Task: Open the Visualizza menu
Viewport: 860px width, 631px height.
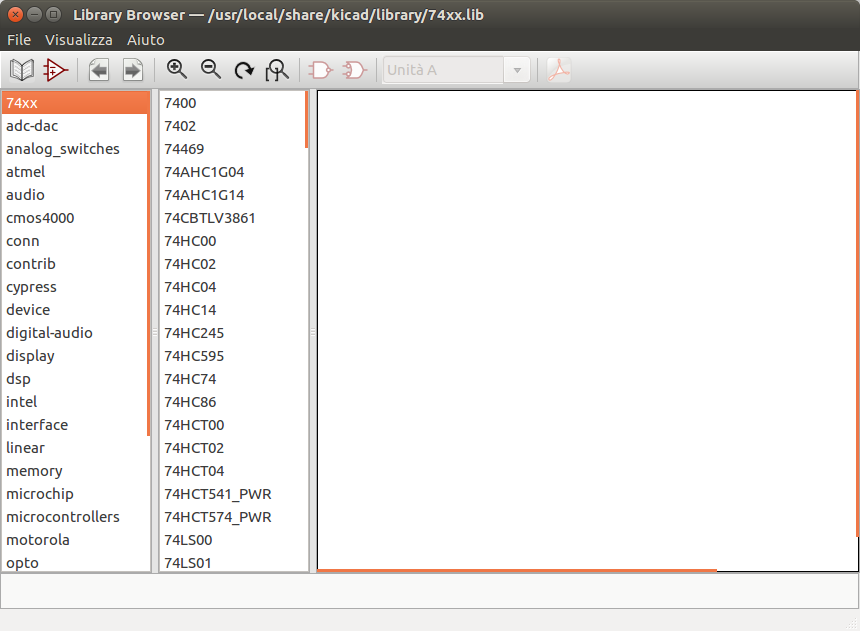Action: [x=79, y=40]
